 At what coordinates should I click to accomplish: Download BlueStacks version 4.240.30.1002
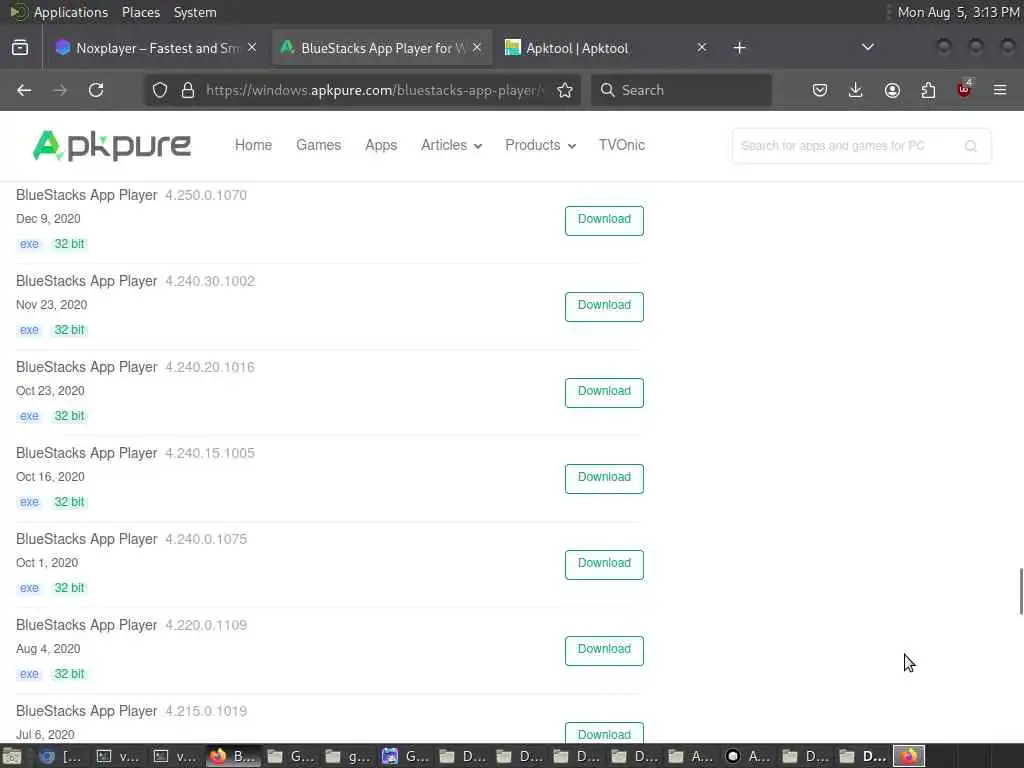604,306
